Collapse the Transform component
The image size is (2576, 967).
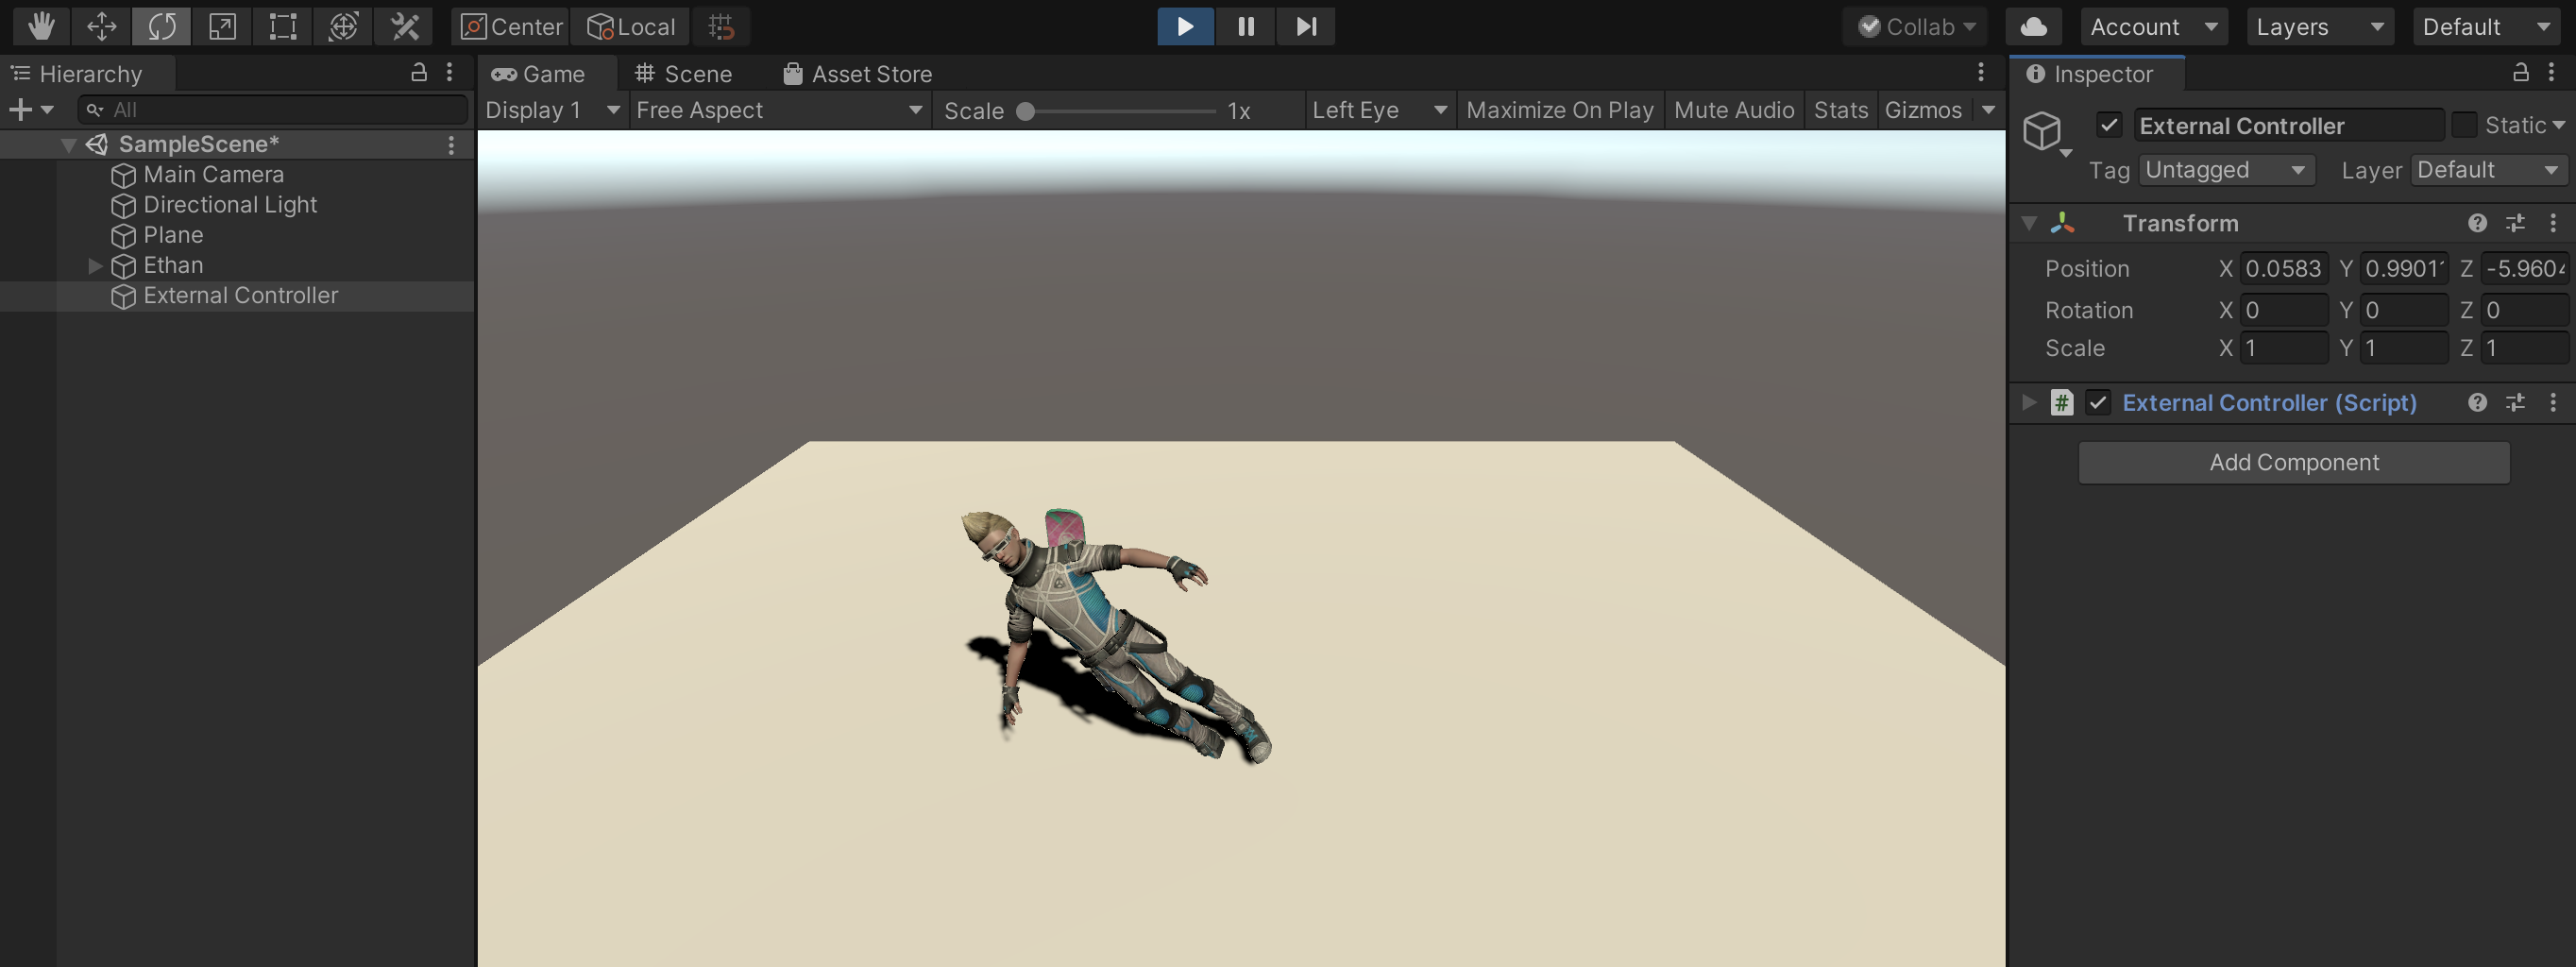point(2028,223)
